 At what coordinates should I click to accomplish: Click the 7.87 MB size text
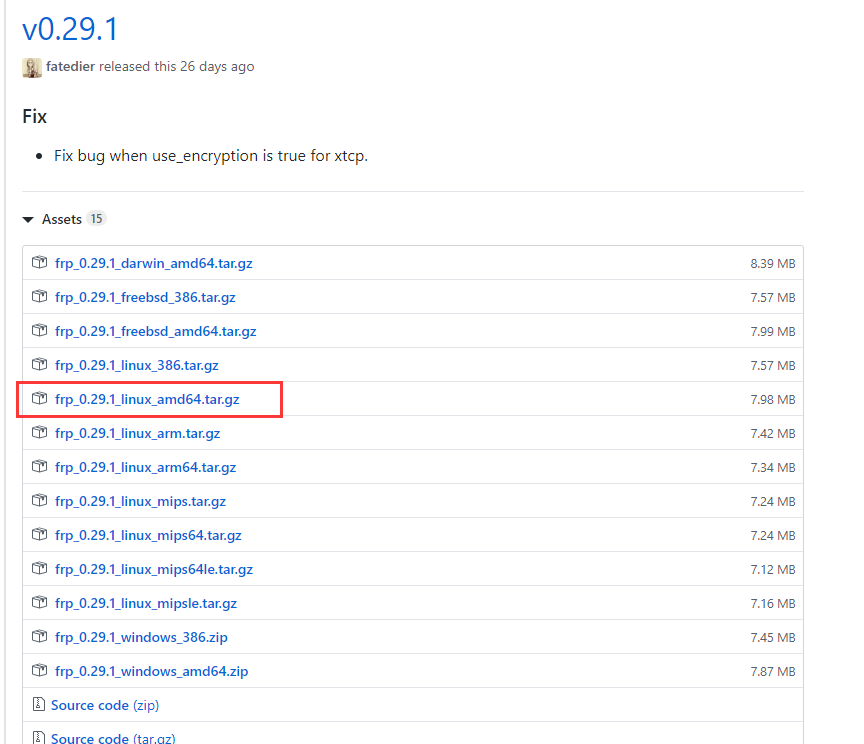point(773,672)
